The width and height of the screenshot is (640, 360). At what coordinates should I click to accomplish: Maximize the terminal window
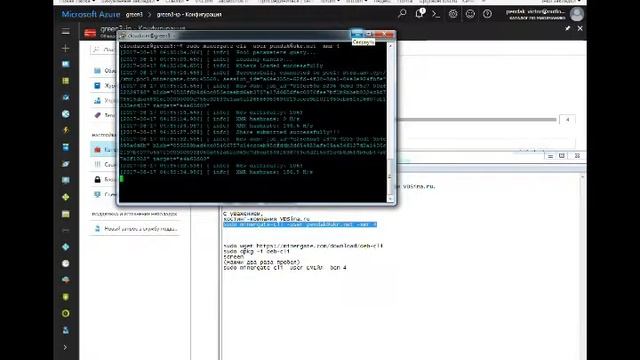(369, 34)
